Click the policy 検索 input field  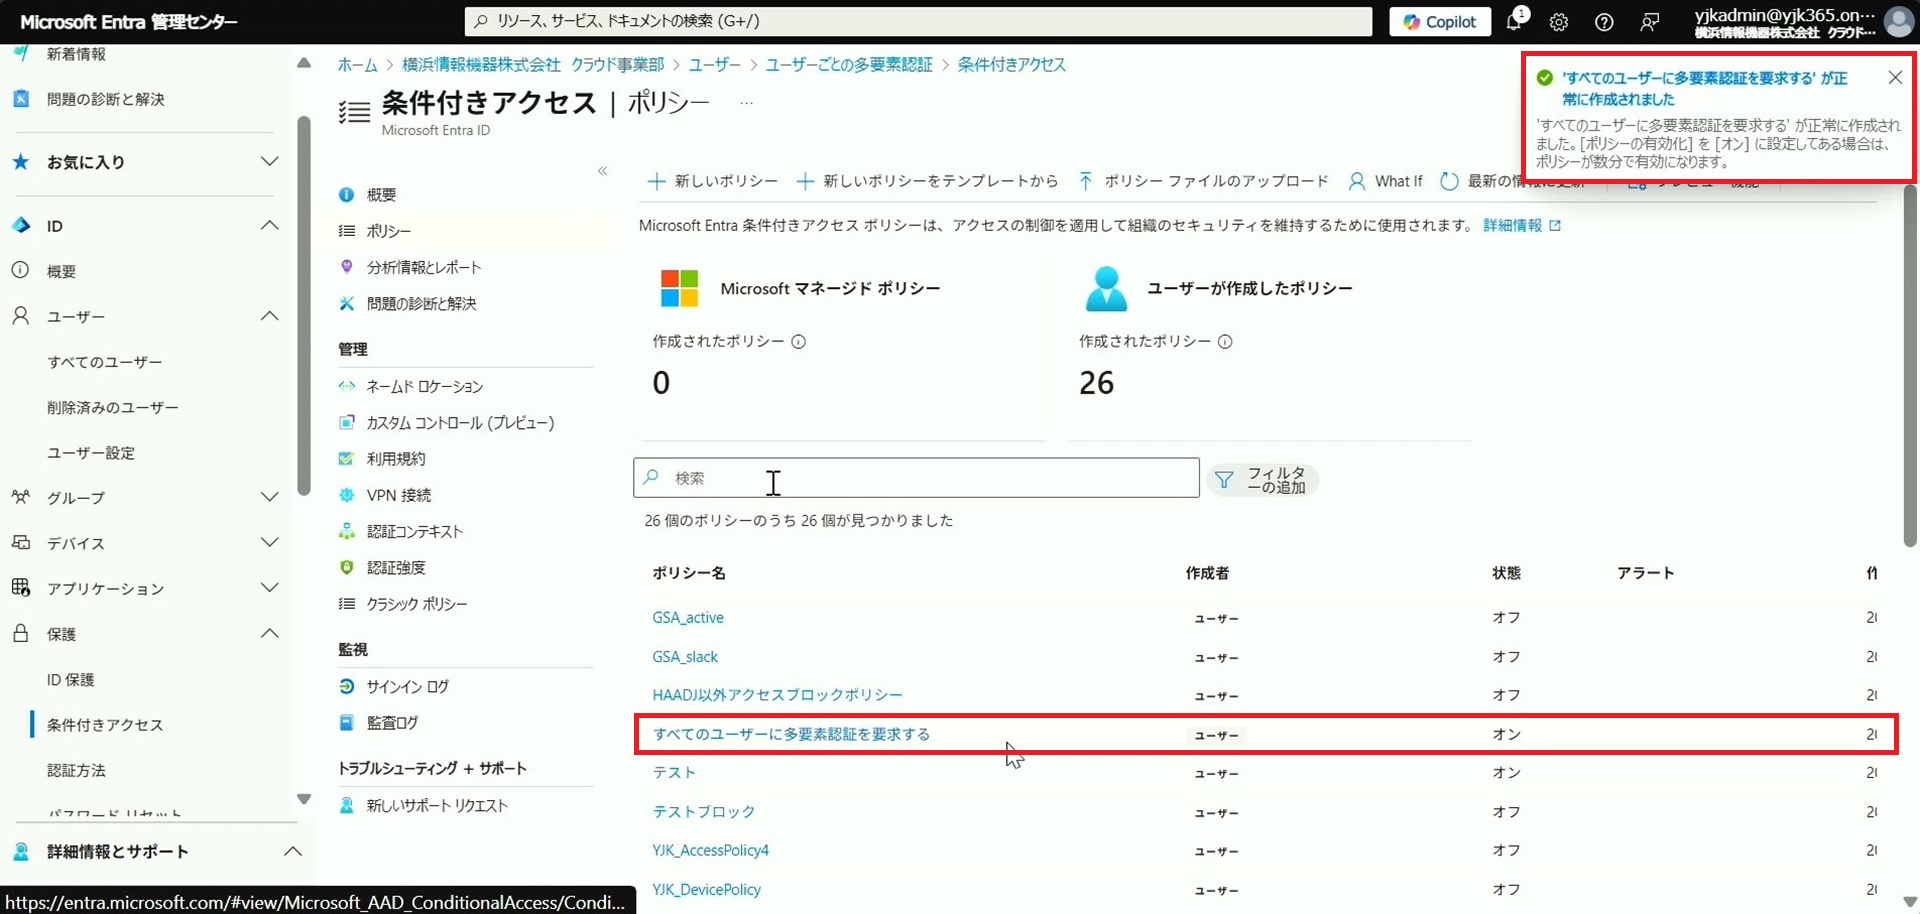click(x=916, y=478)
